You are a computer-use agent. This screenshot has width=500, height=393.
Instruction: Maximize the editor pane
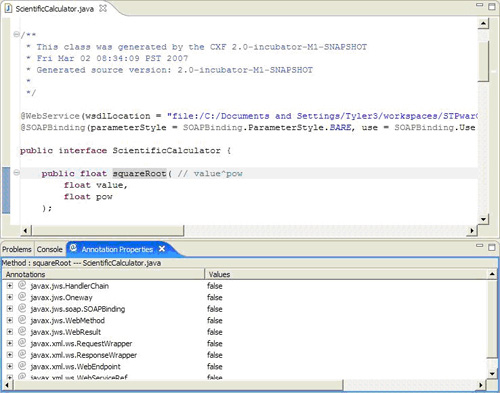(492, 6)
